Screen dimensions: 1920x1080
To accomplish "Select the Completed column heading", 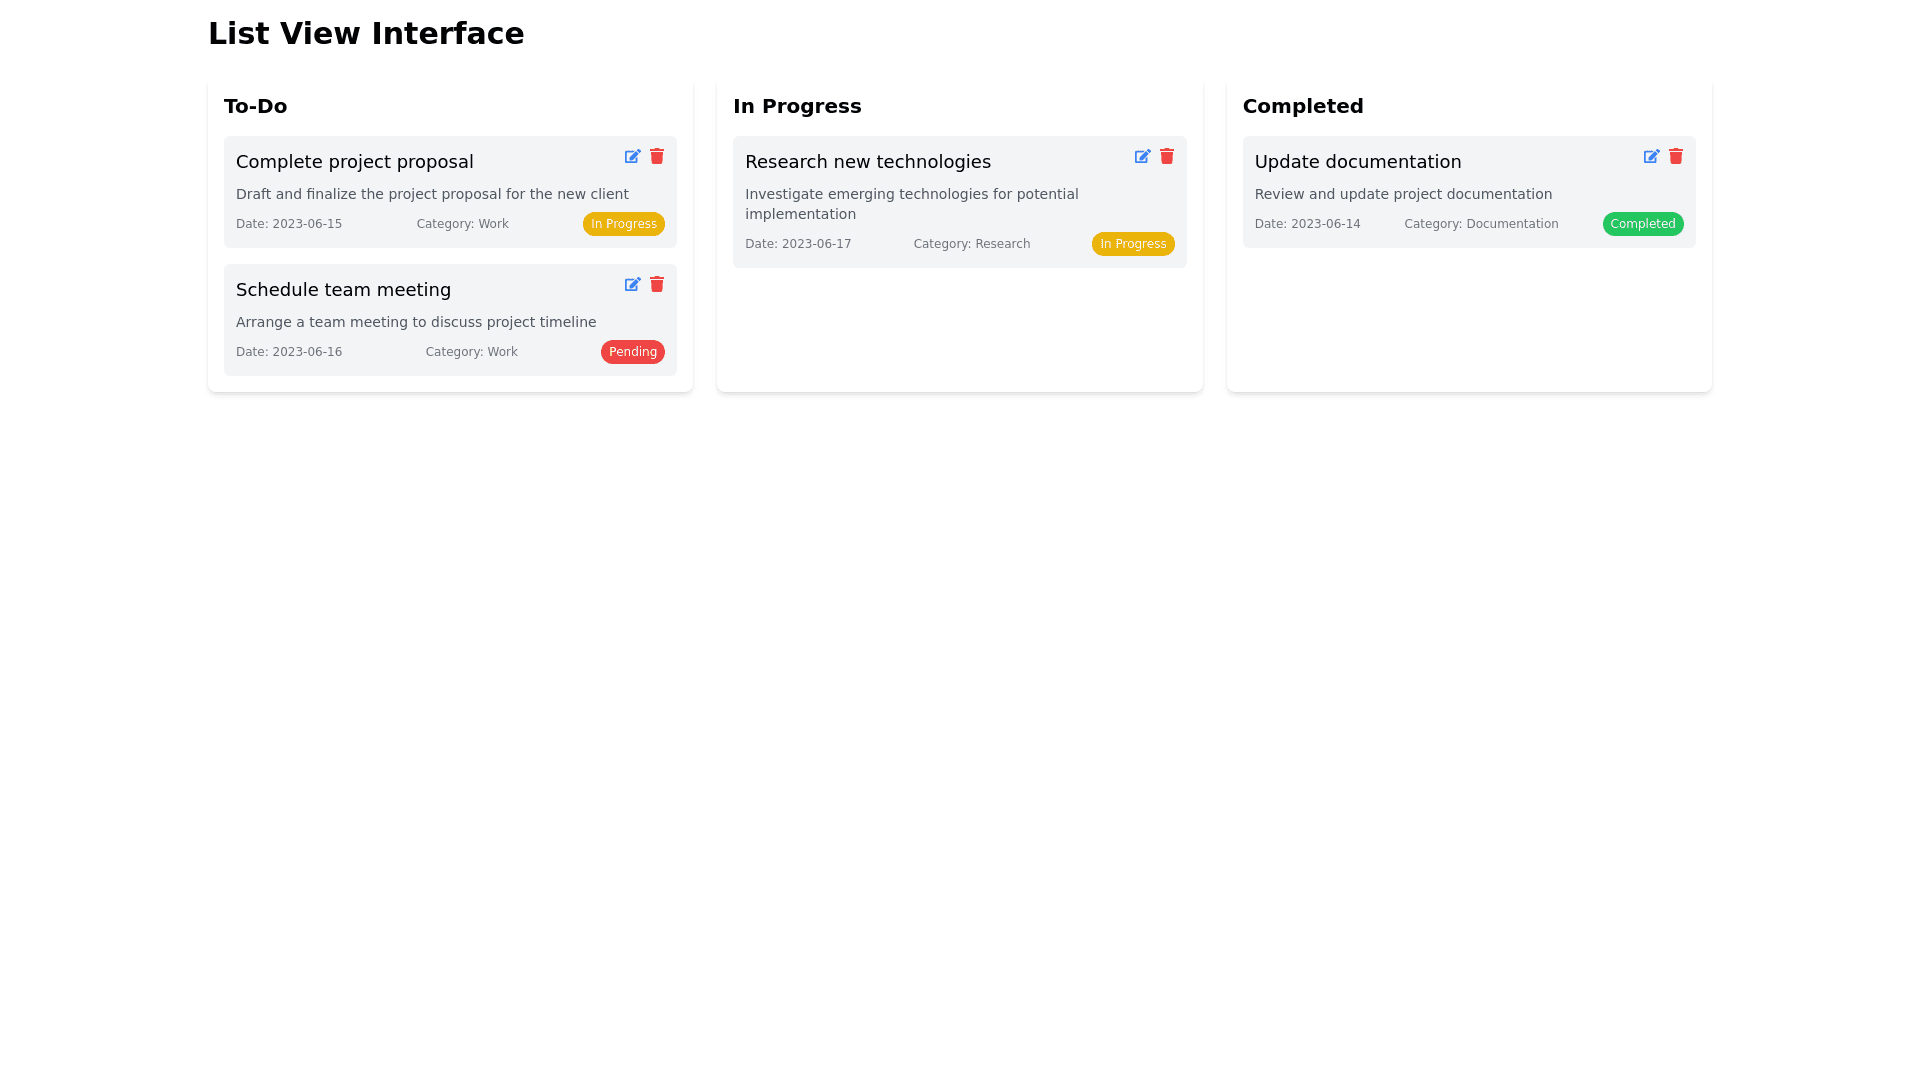I will [x=1302, y=106].
